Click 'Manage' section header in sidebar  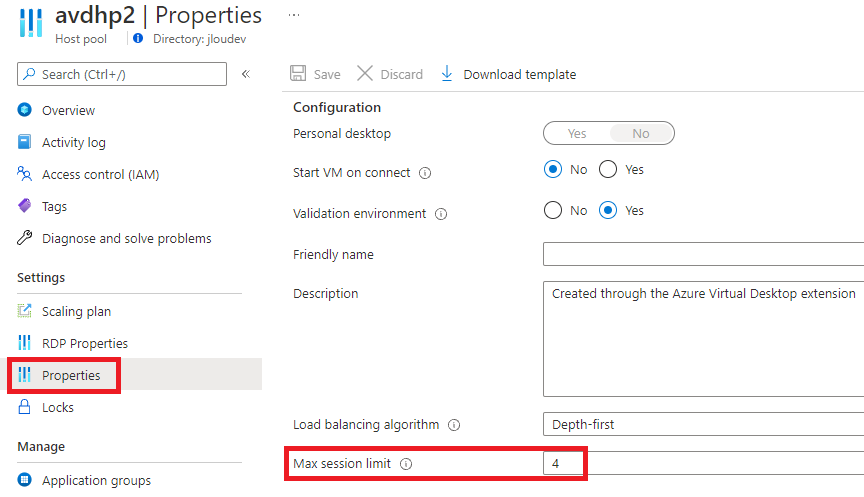(x=41, y=446)
